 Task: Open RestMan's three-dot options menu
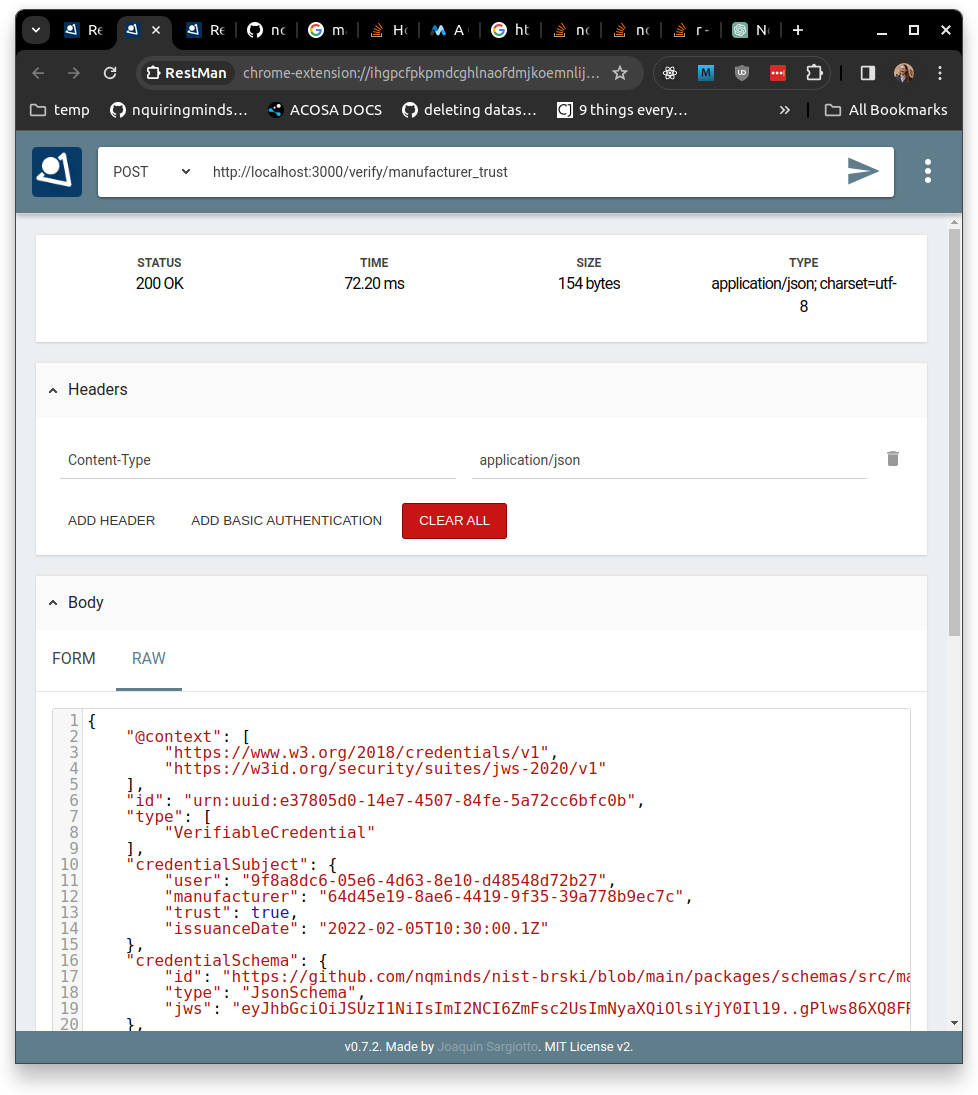(928, 171)
